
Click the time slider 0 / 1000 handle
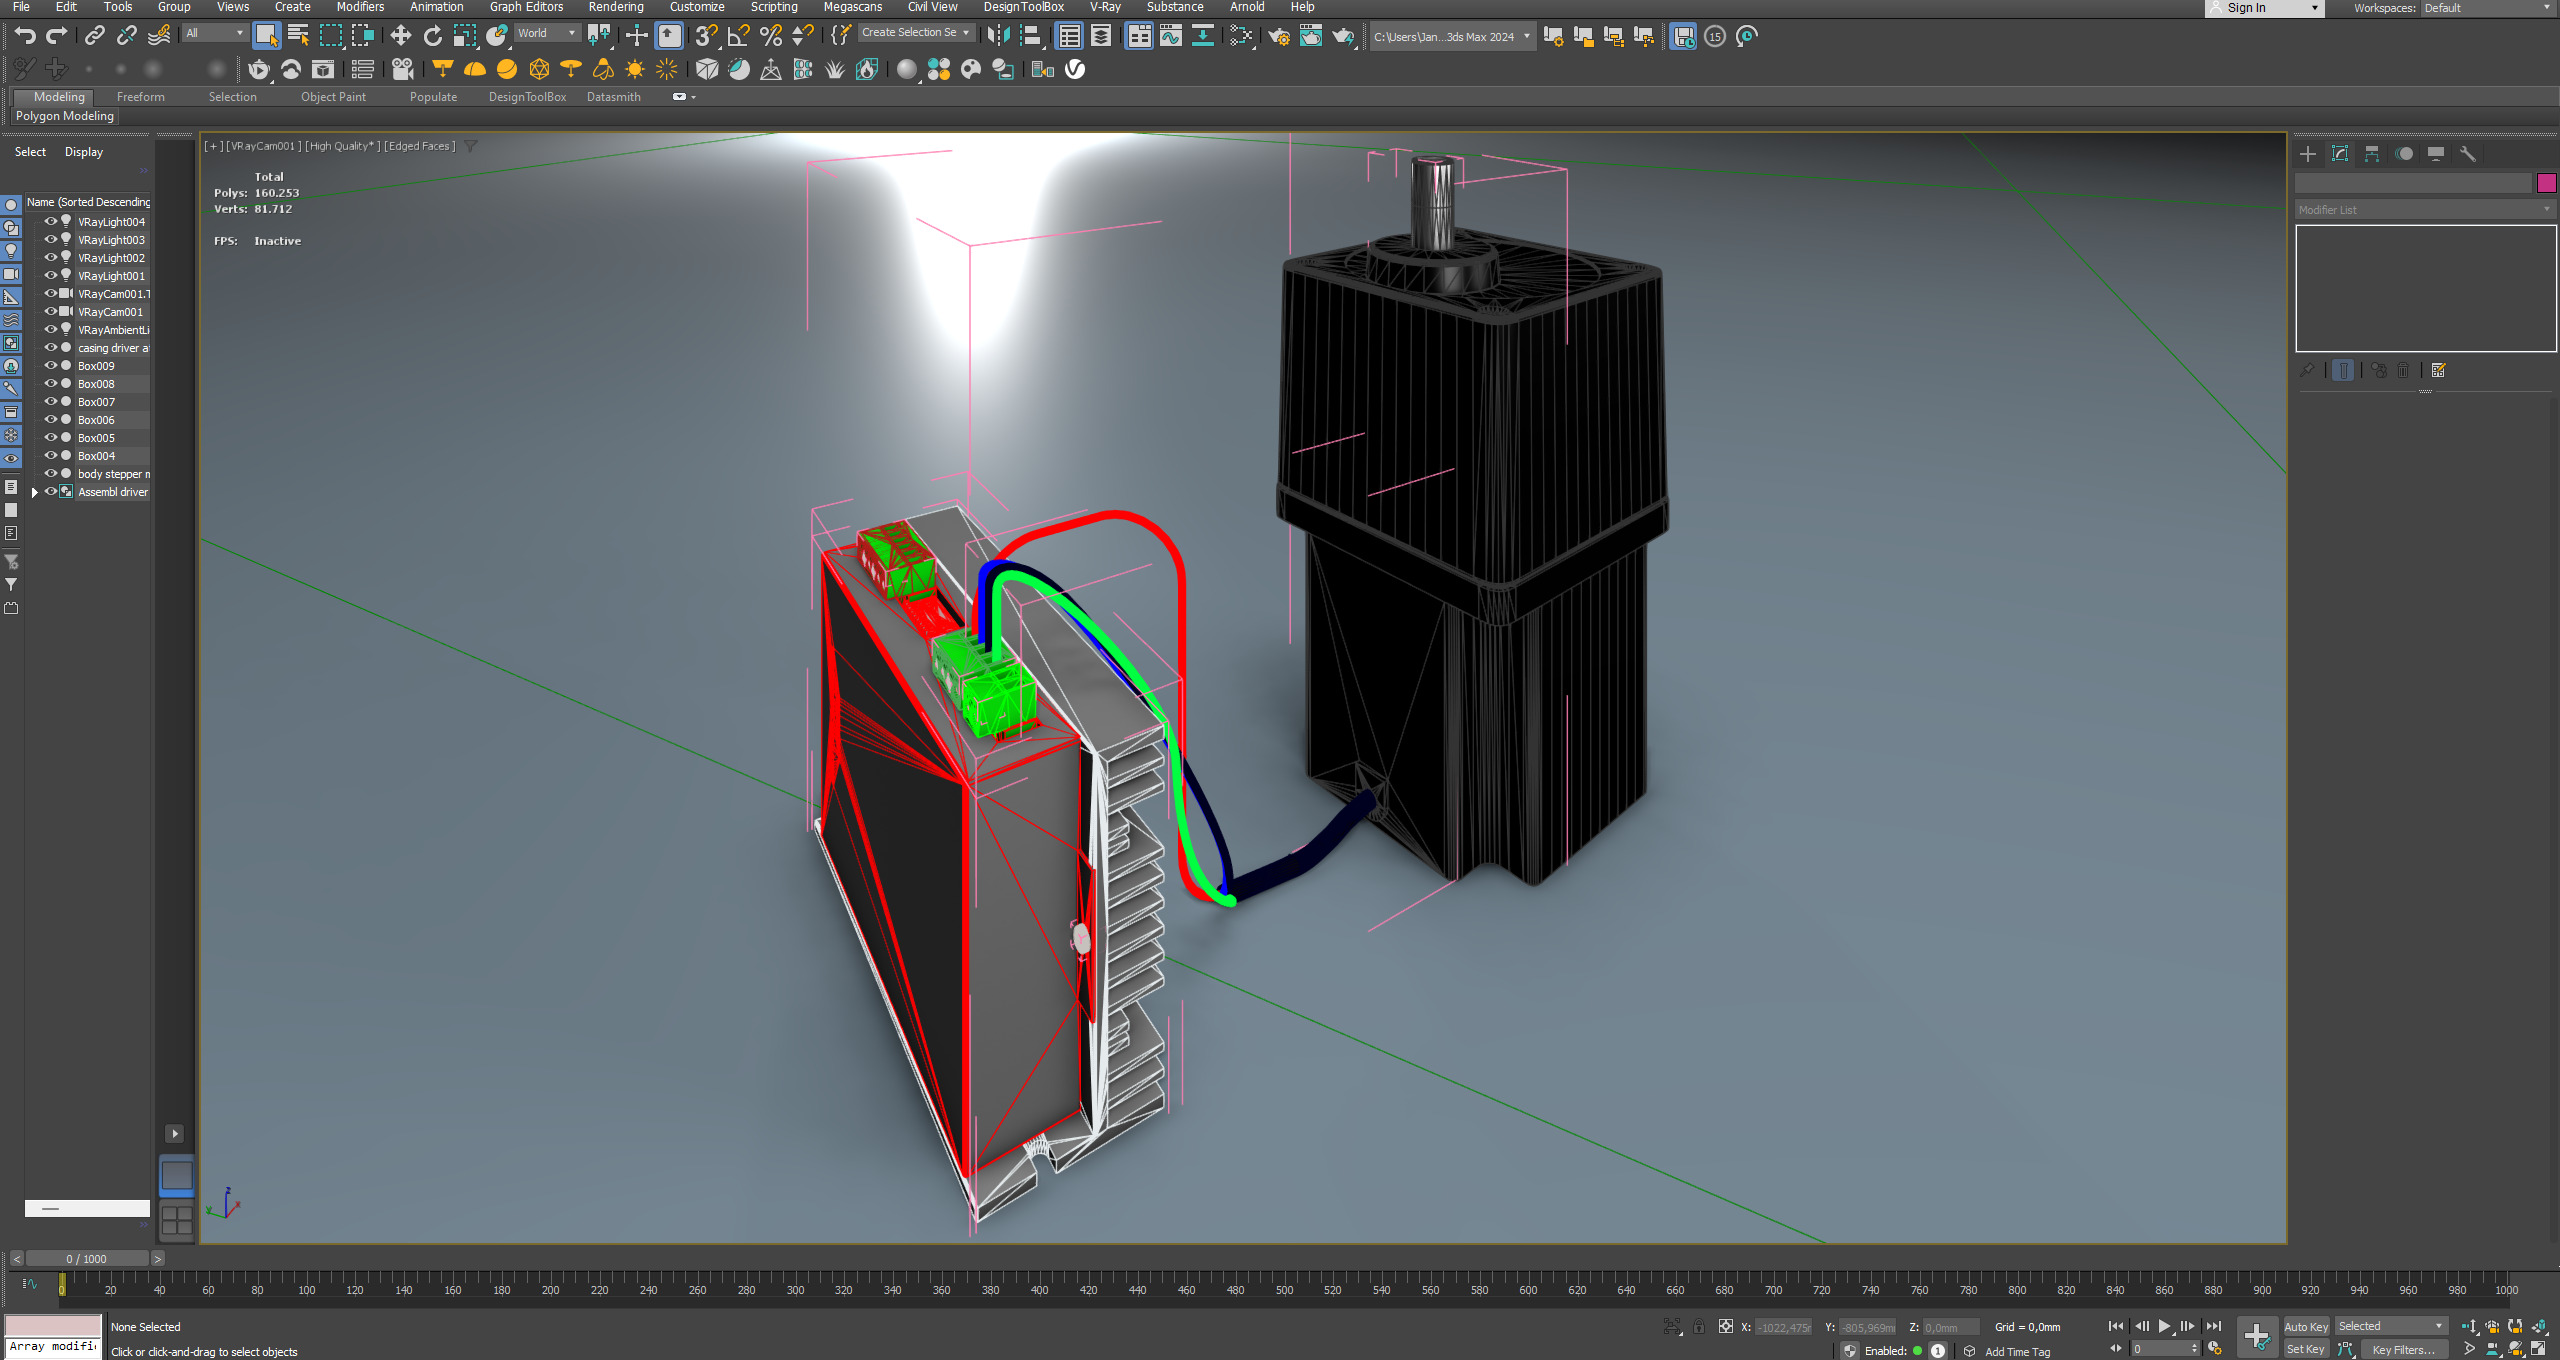click(87, 1259)
